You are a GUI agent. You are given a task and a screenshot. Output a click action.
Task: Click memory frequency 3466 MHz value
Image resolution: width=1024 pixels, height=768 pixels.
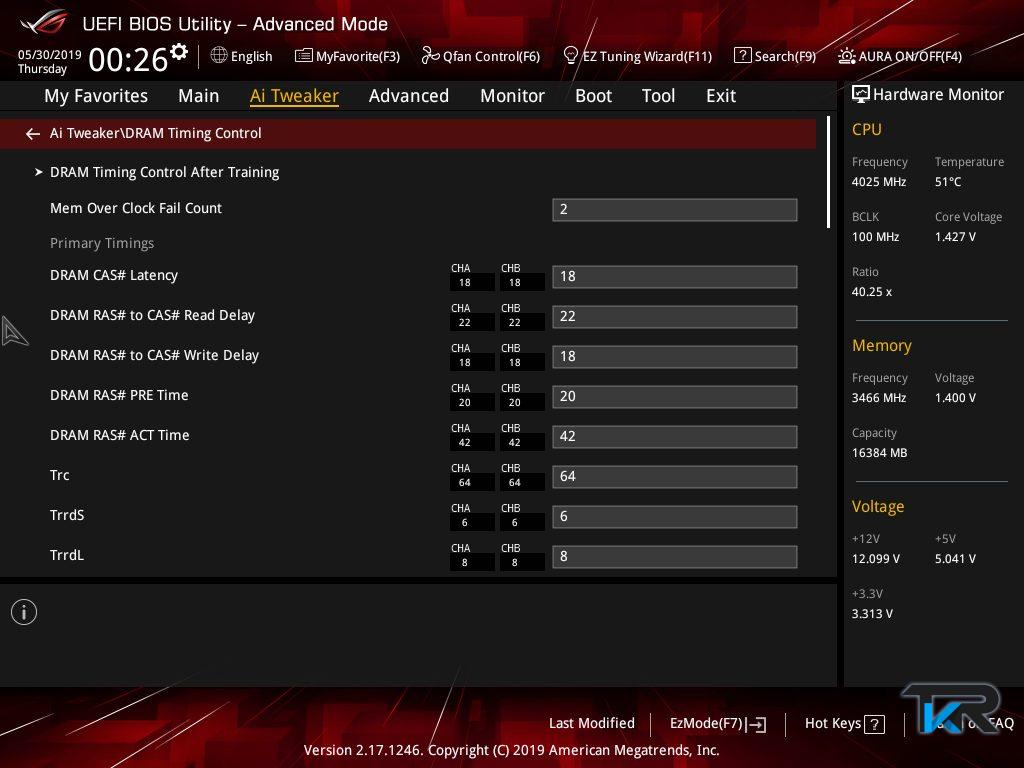[x=879, y=398]
